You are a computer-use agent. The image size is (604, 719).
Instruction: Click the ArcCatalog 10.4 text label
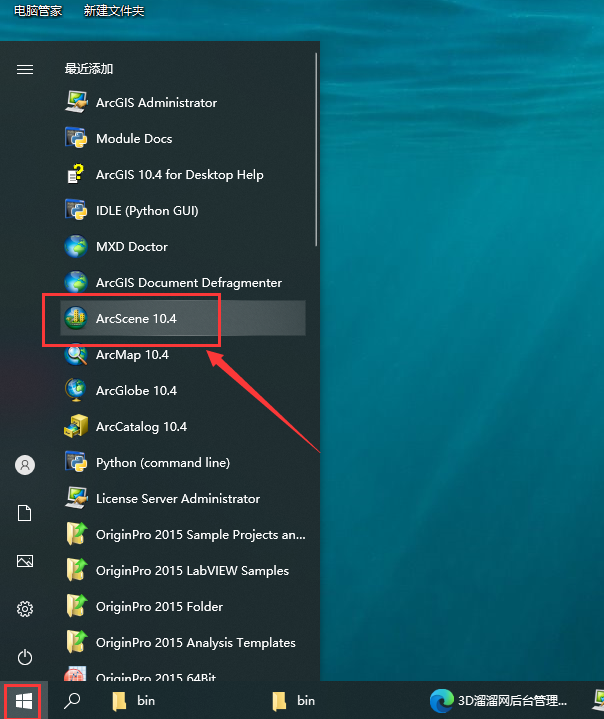point(141,427)
